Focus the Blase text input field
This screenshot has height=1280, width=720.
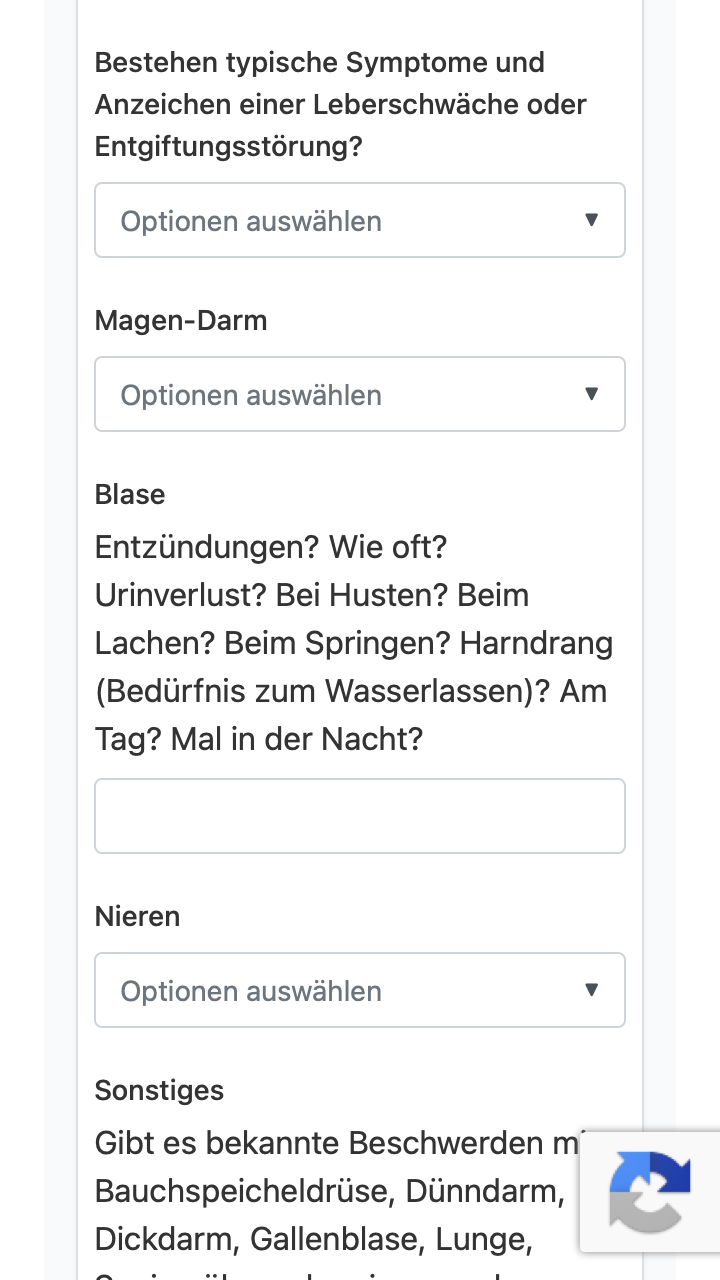coord(360,816)
